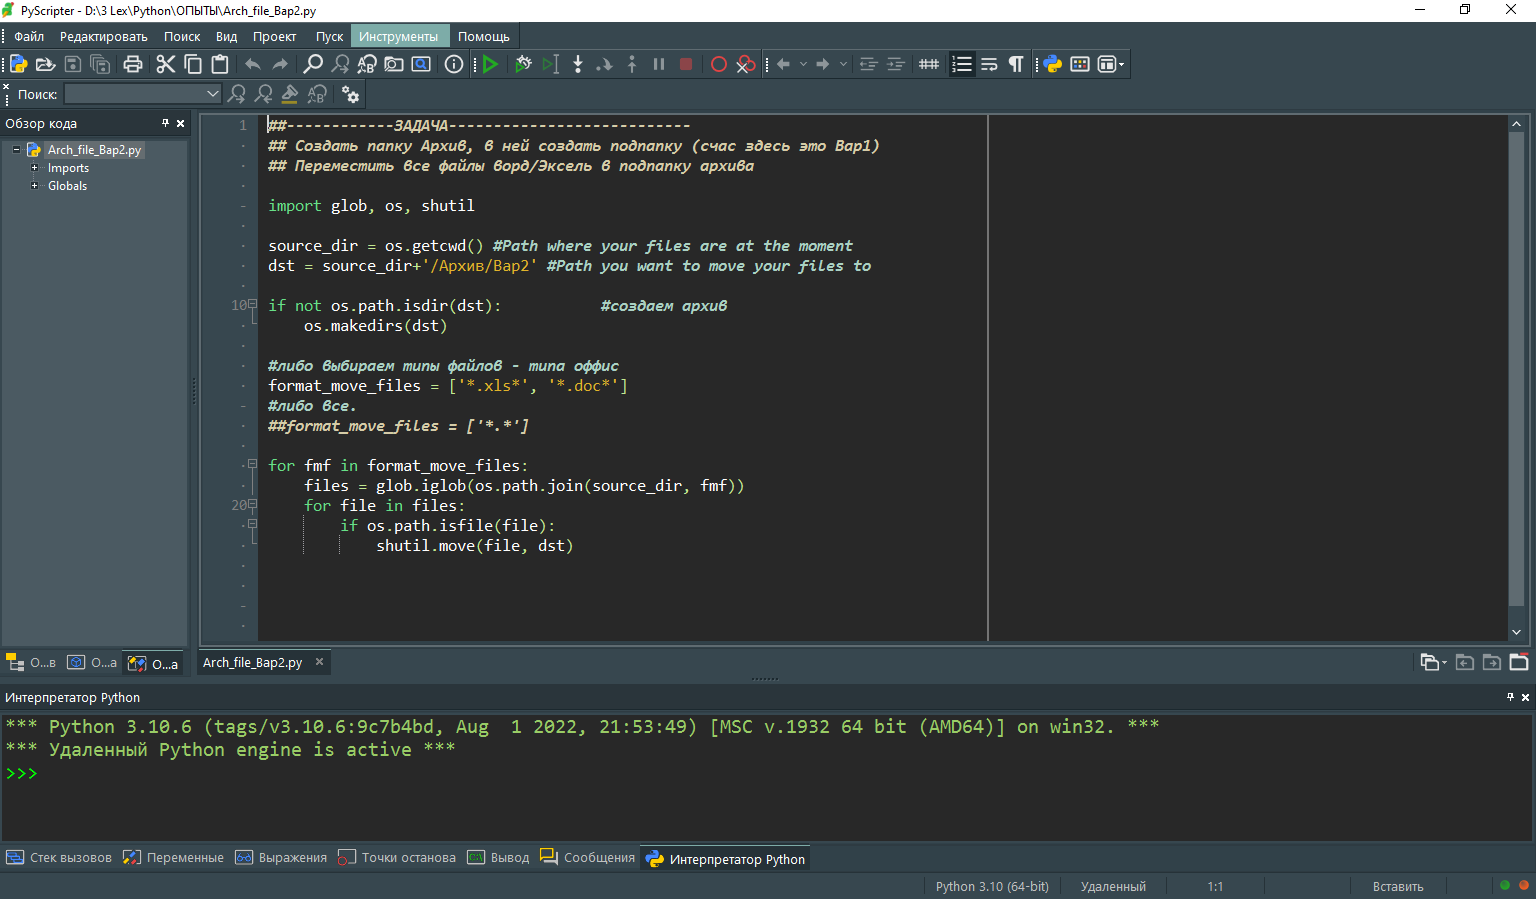Image resolution: width=1536 pixels, height=899 pixels.
Task: Close the Arch_file_Bap2.py editor tab
Action: (320, 662)
